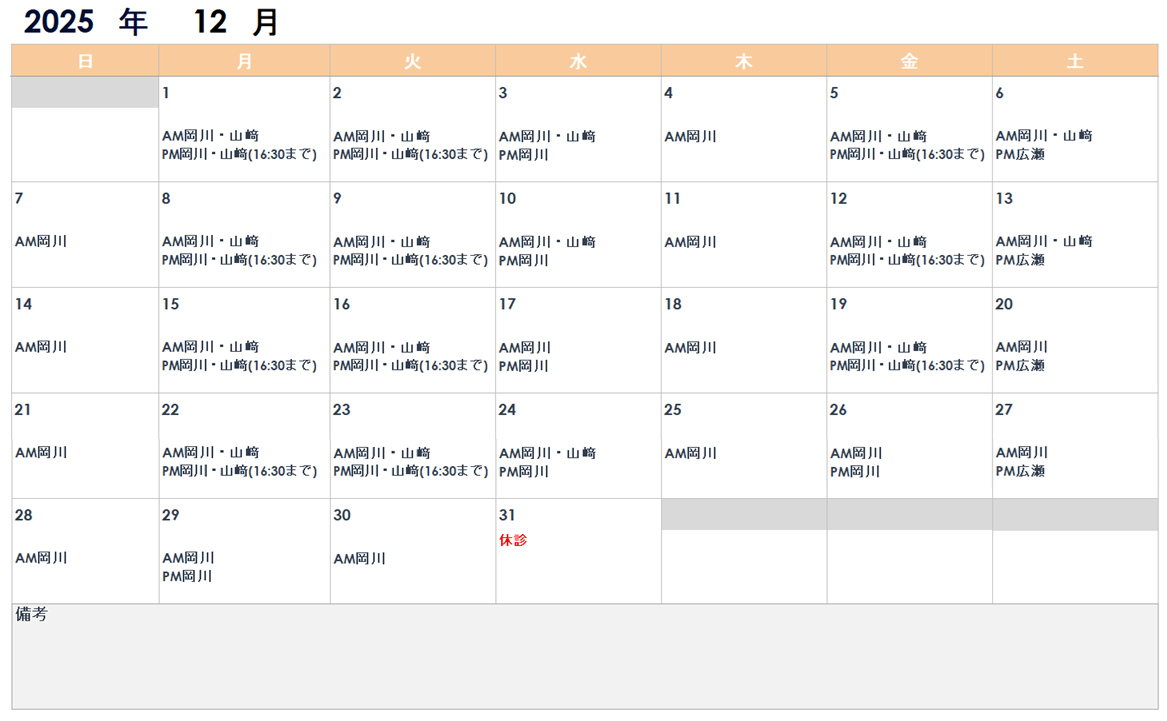Select the 水 (Wednesday) column header
The height and width of the screenshot is (721, 1167).
coord(577,60)
